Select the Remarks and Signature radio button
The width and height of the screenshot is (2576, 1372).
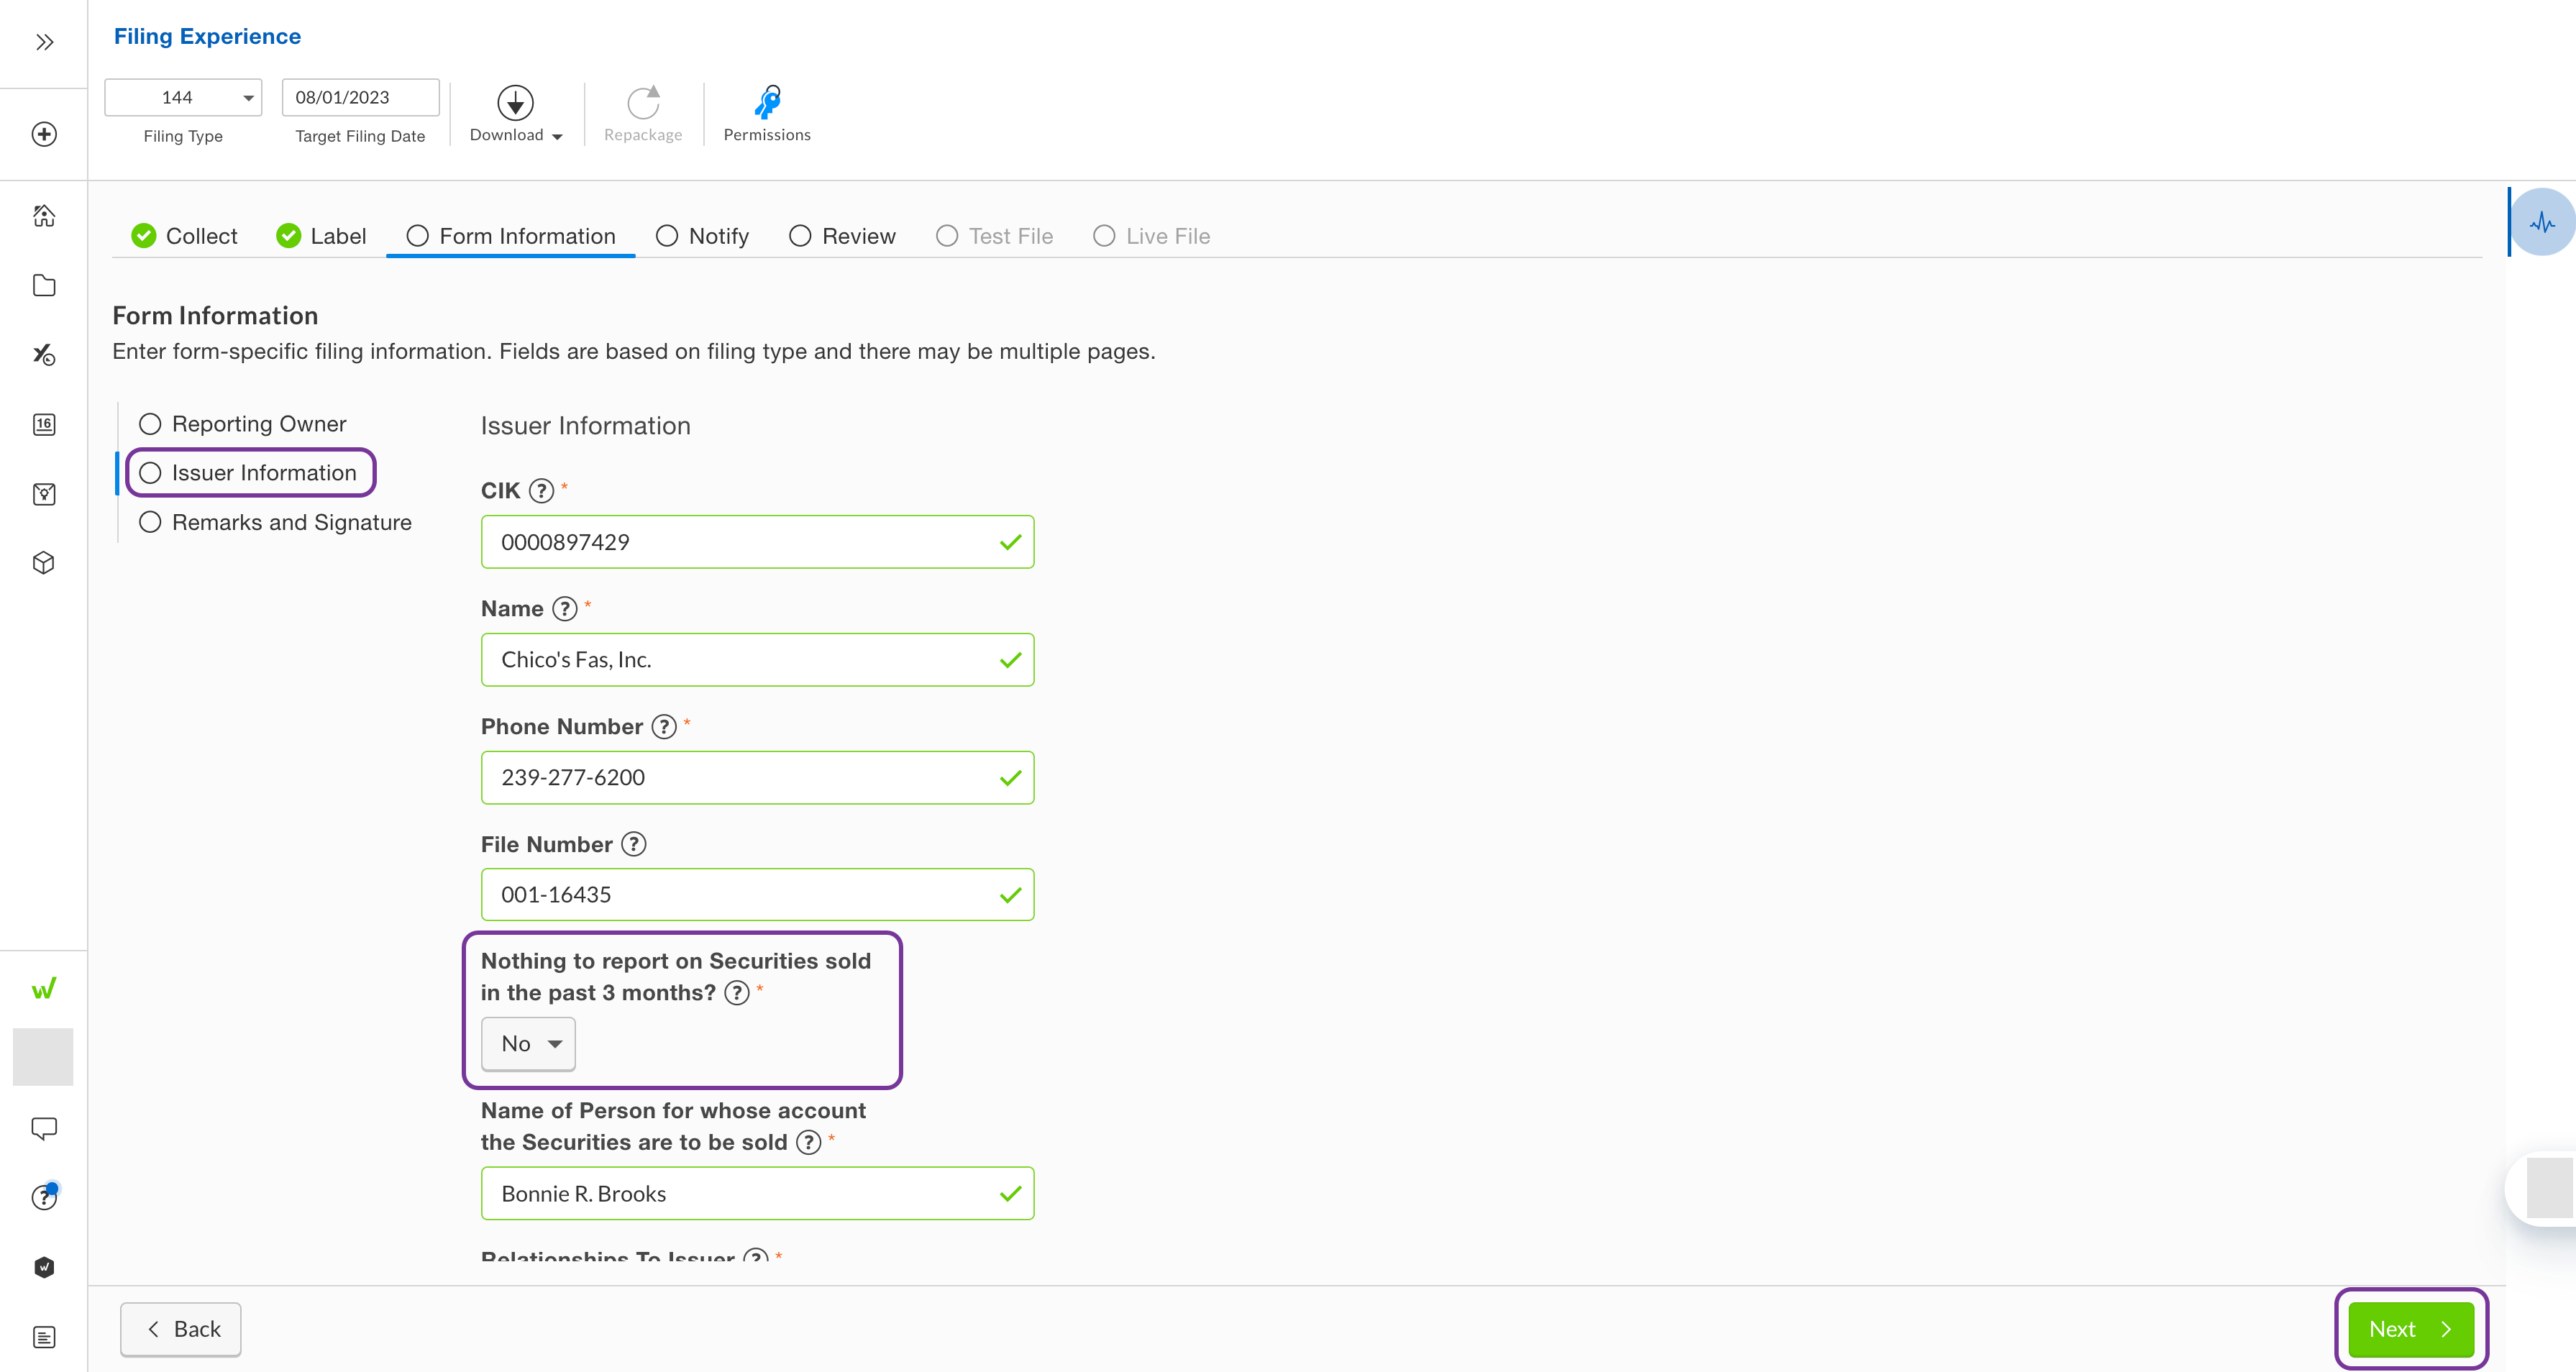[150, 521]
